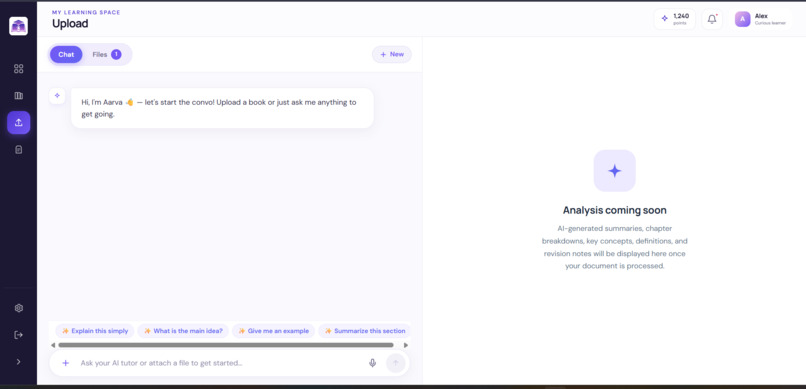Open settings gear in sidebar
This screenshot has height=389, width=806.
click(19, 308)
